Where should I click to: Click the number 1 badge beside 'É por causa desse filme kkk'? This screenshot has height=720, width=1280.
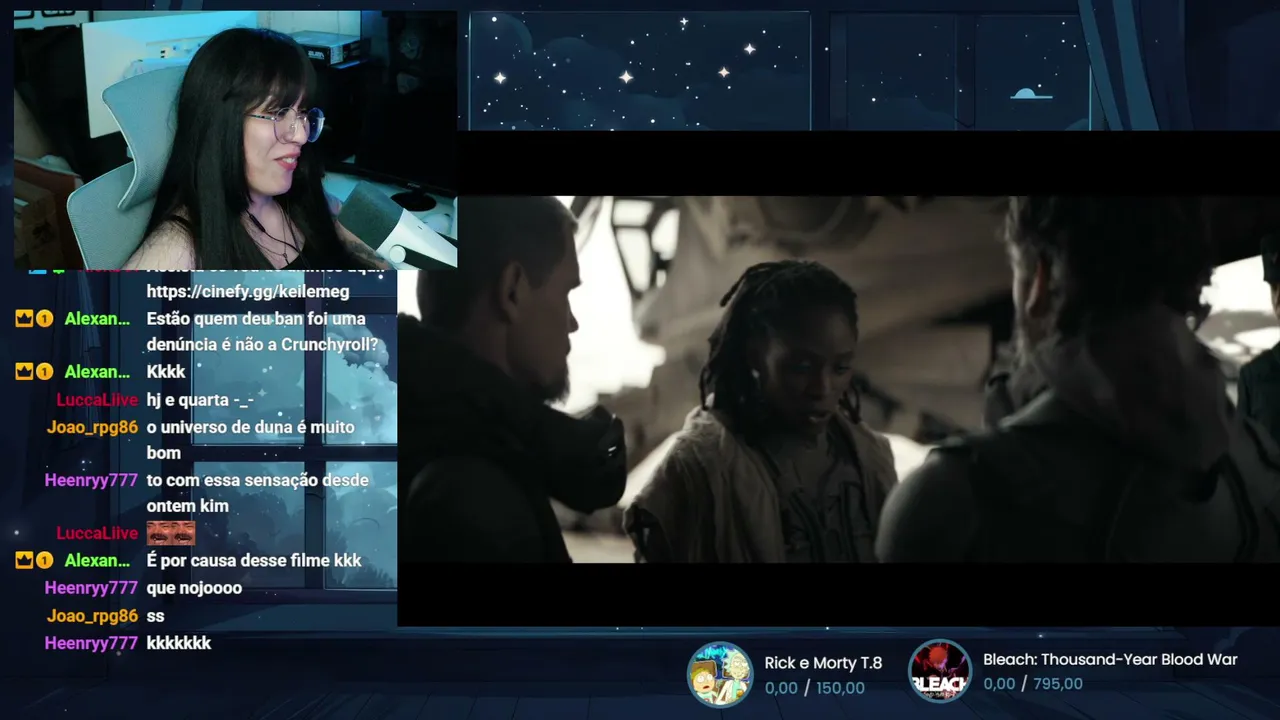(45, 561)
